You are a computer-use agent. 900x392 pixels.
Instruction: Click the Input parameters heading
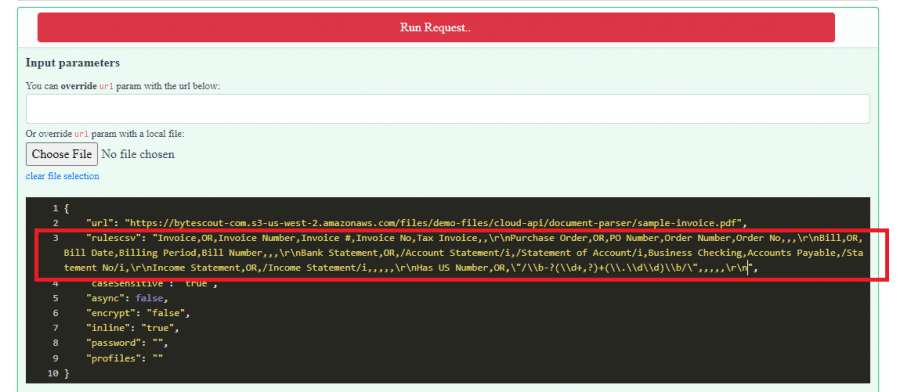click(72, 63)
